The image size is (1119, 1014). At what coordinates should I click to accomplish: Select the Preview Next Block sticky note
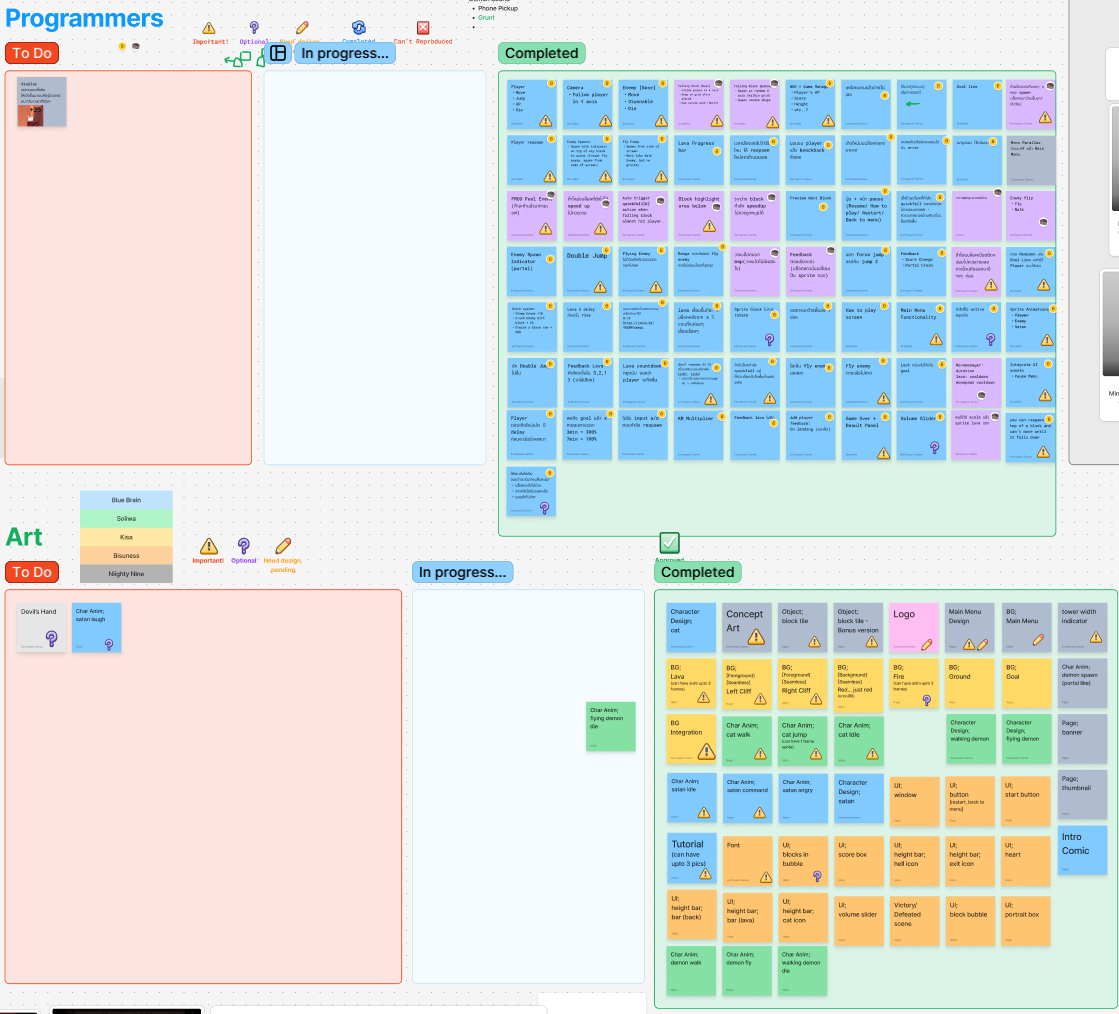point(811,216)
